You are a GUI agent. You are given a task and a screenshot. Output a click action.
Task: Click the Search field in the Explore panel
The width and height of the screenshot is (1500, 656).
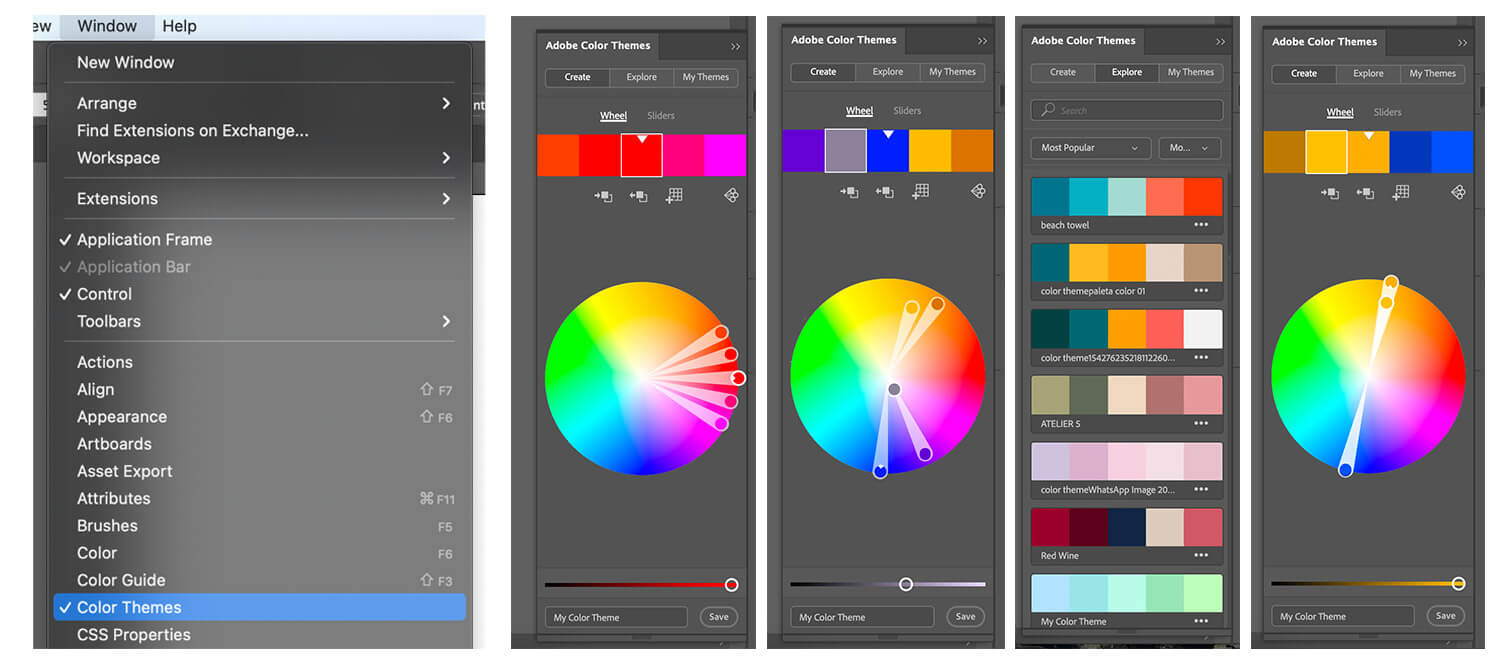1127,110
